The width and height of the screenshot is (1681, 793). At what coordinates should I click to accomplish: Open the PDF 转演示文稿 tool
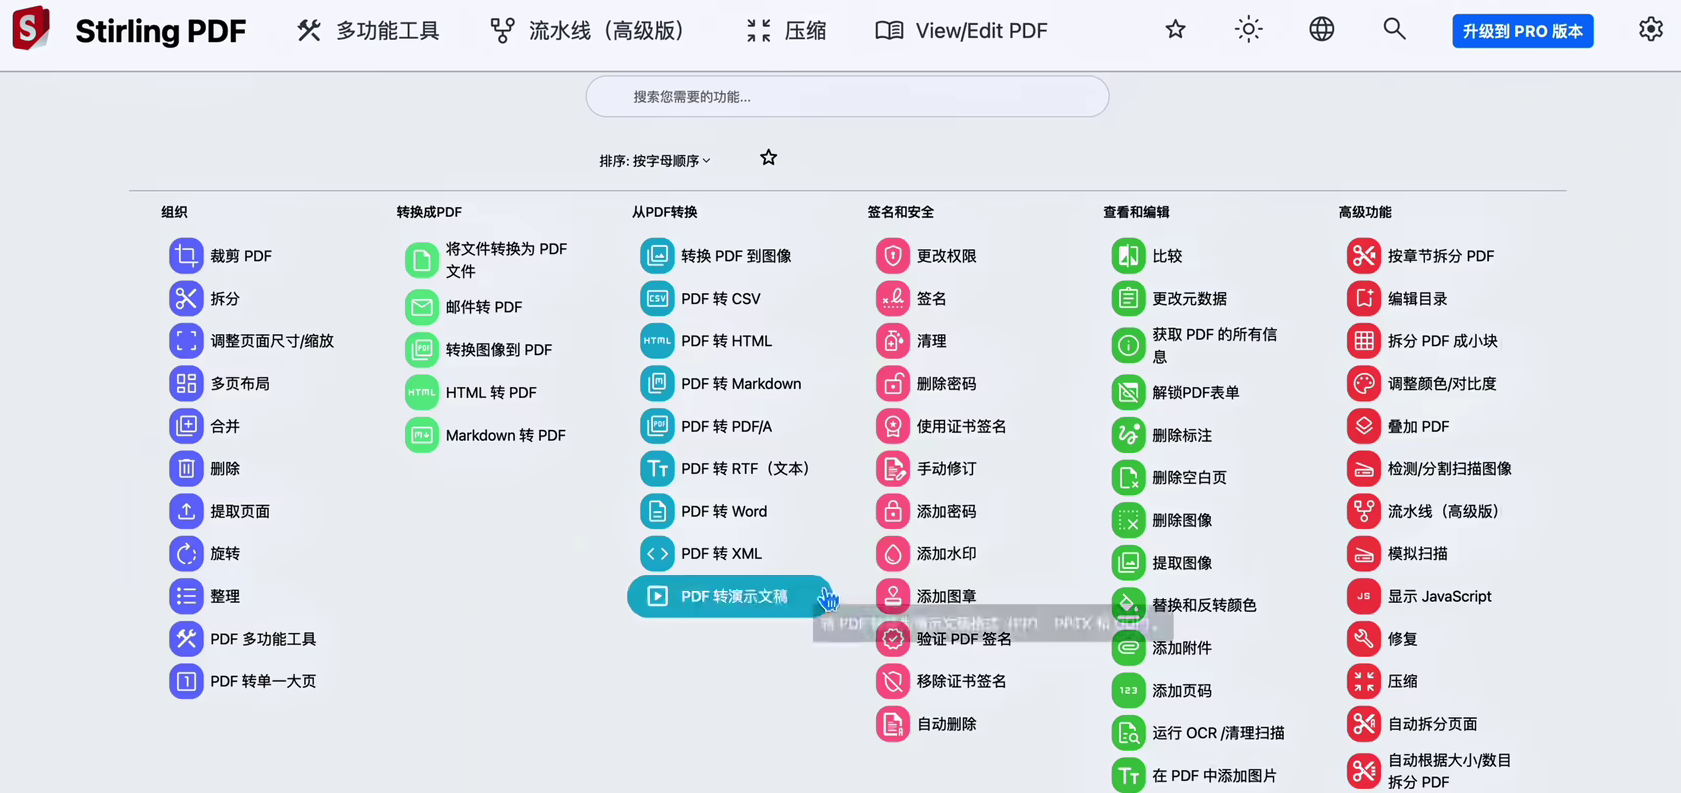pyautogui.click(x=729, y=596)
